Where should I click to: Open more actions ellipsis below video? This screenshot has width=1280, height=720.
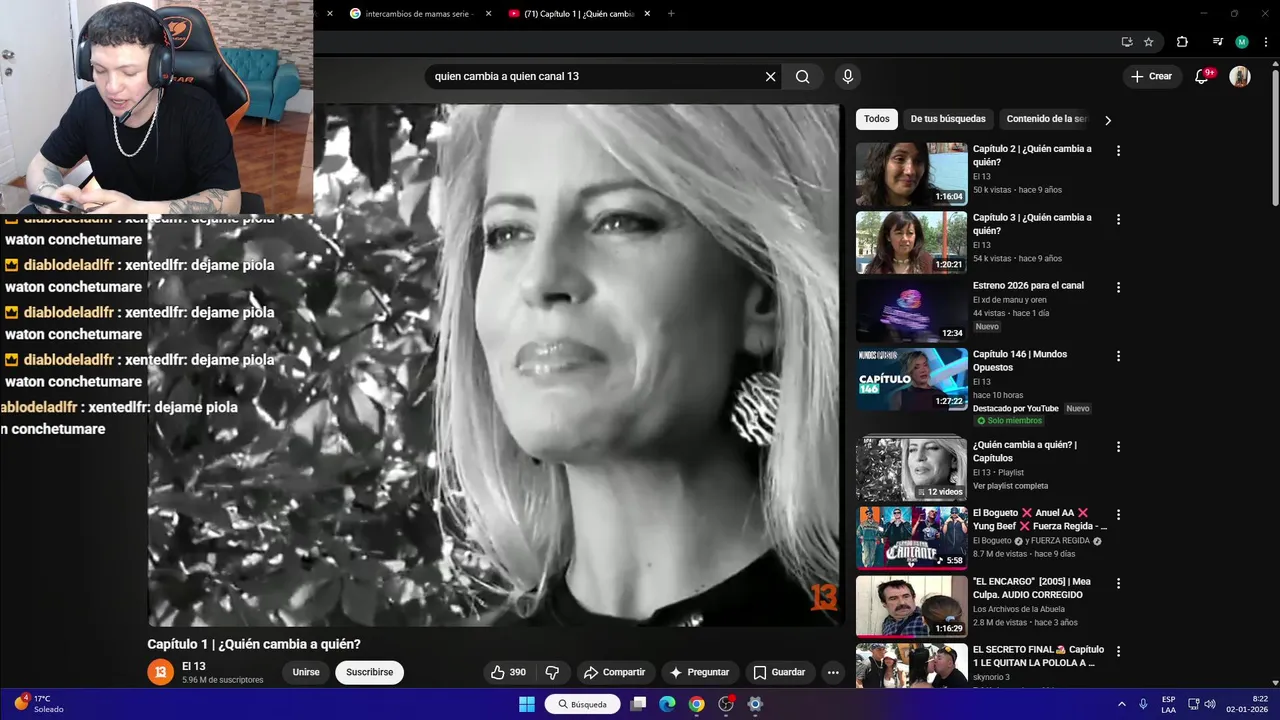click(833, 672)
